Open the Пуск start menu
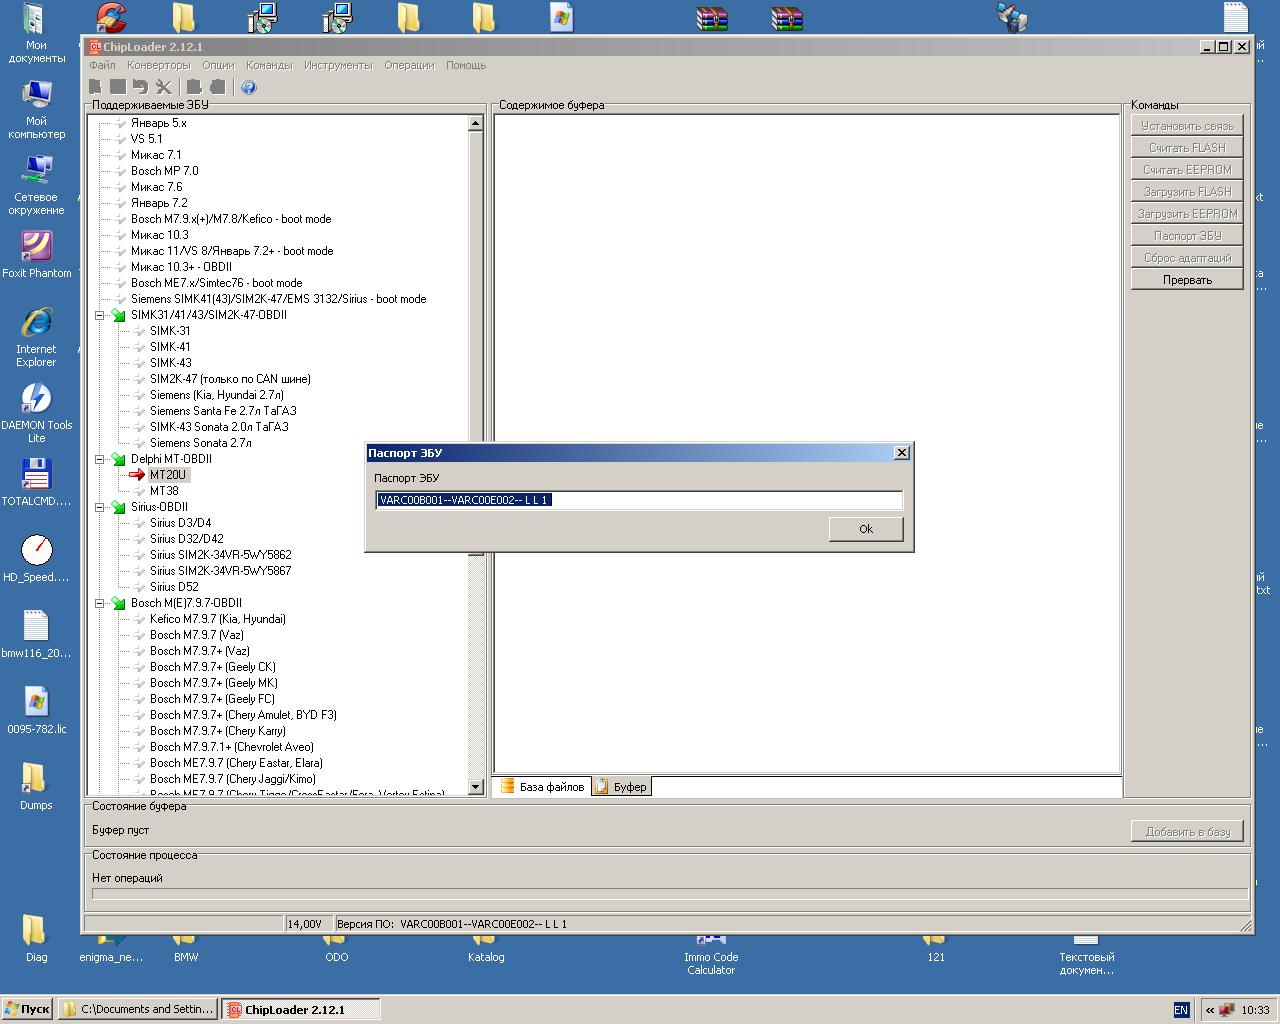1280x1024 pixels. pos(27,1009)
